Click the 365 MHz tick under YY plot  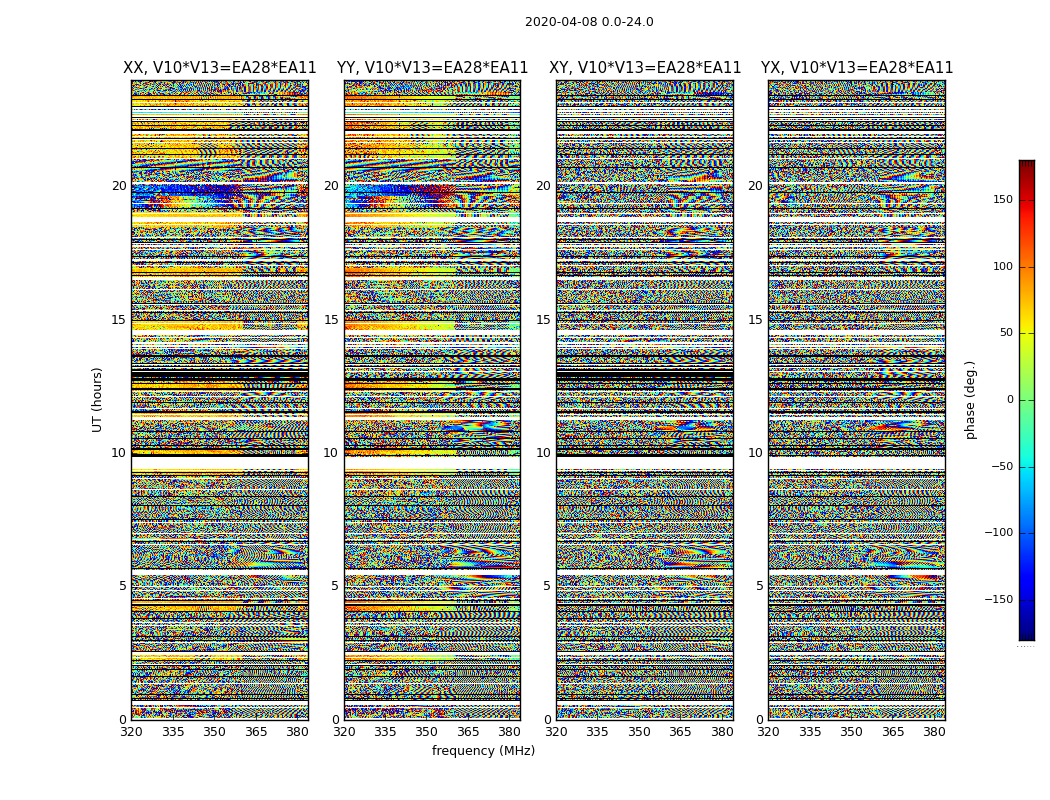click(x=468, y=732)
